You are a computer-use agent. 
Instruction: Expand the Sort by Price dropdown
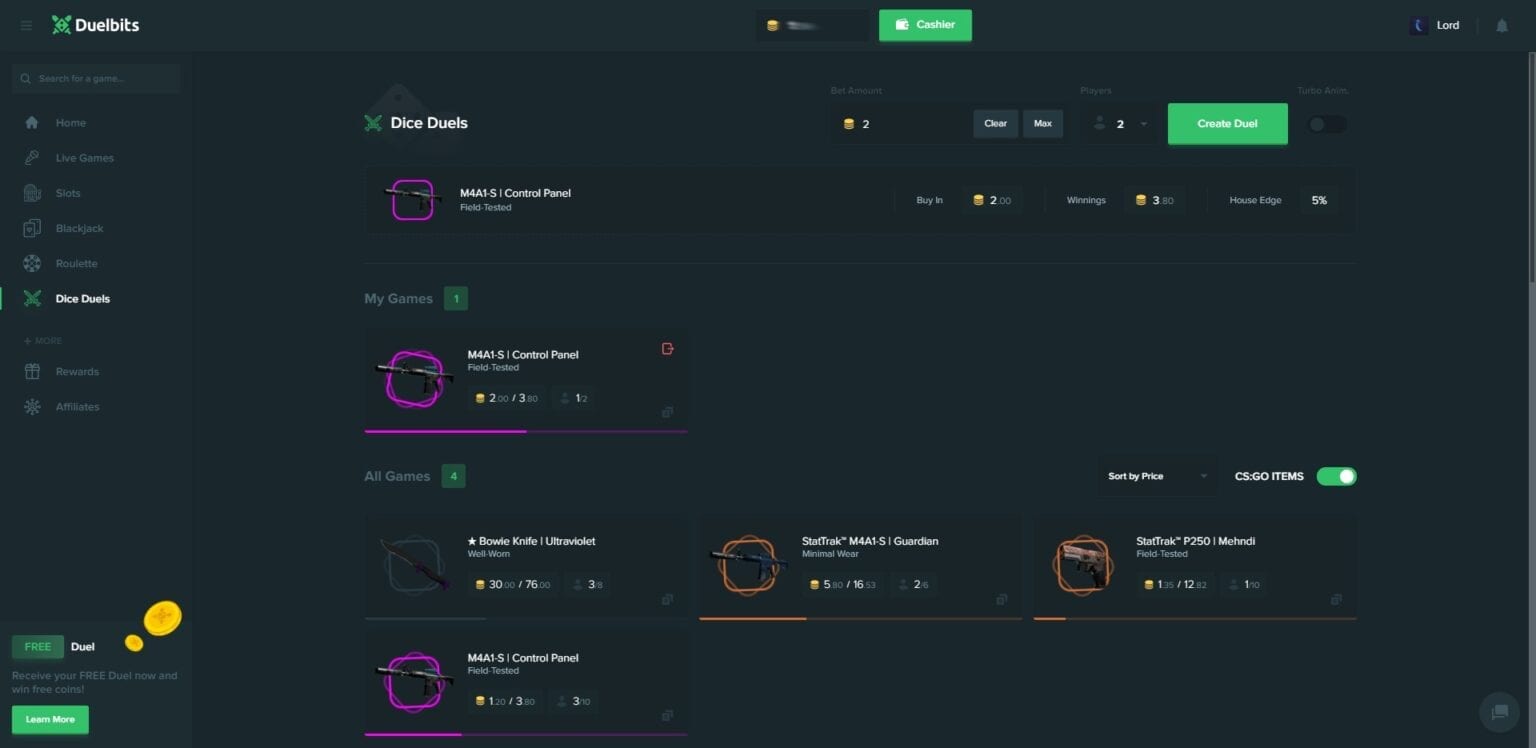pyautogui.click(x=1157, y=476)
